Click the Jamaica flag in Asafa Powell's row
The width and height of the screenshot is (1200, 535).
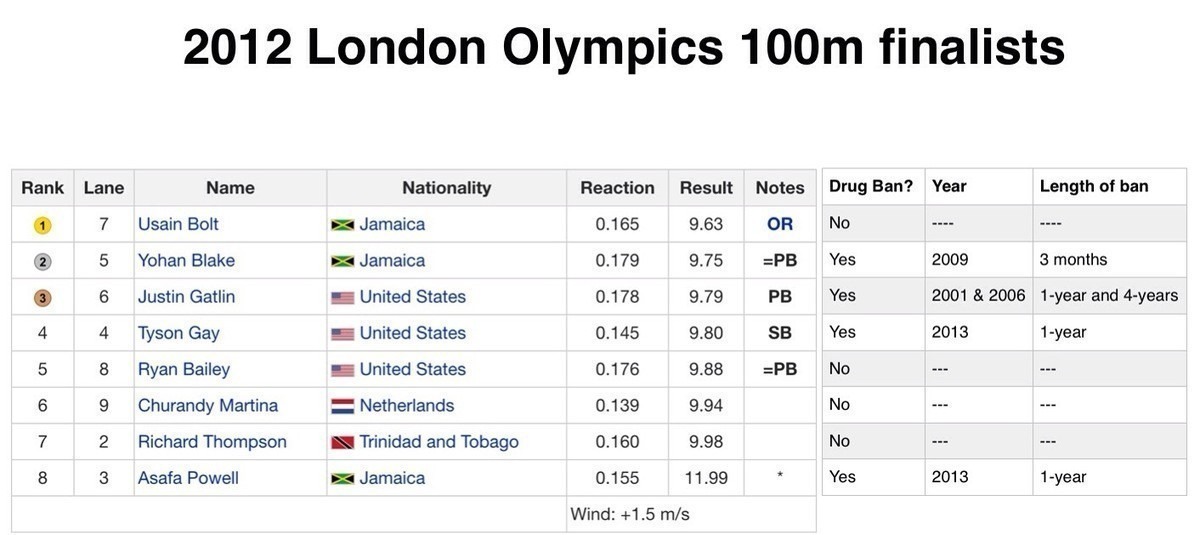[x=343, y=479]
